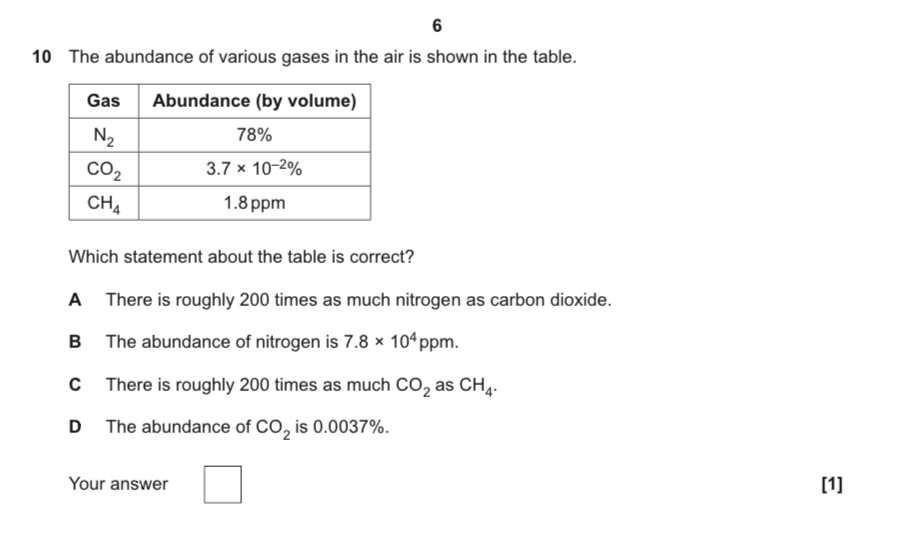Click the Gas column header

pos(104,101)
